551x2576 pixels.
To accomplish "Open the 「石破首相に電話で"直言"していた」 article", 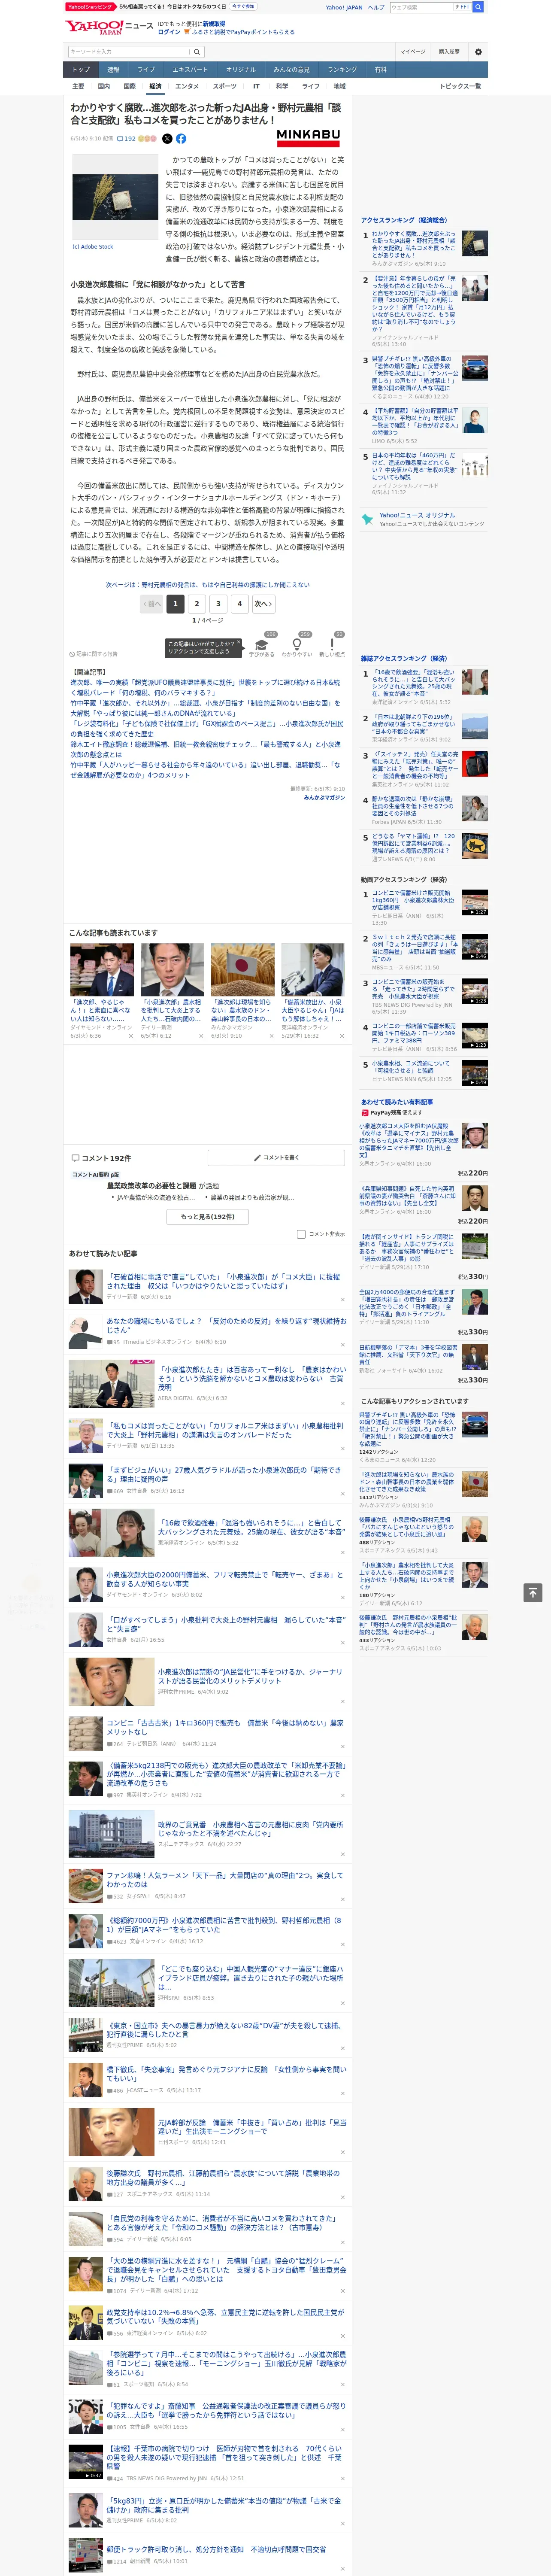I will coord(224,1281).
